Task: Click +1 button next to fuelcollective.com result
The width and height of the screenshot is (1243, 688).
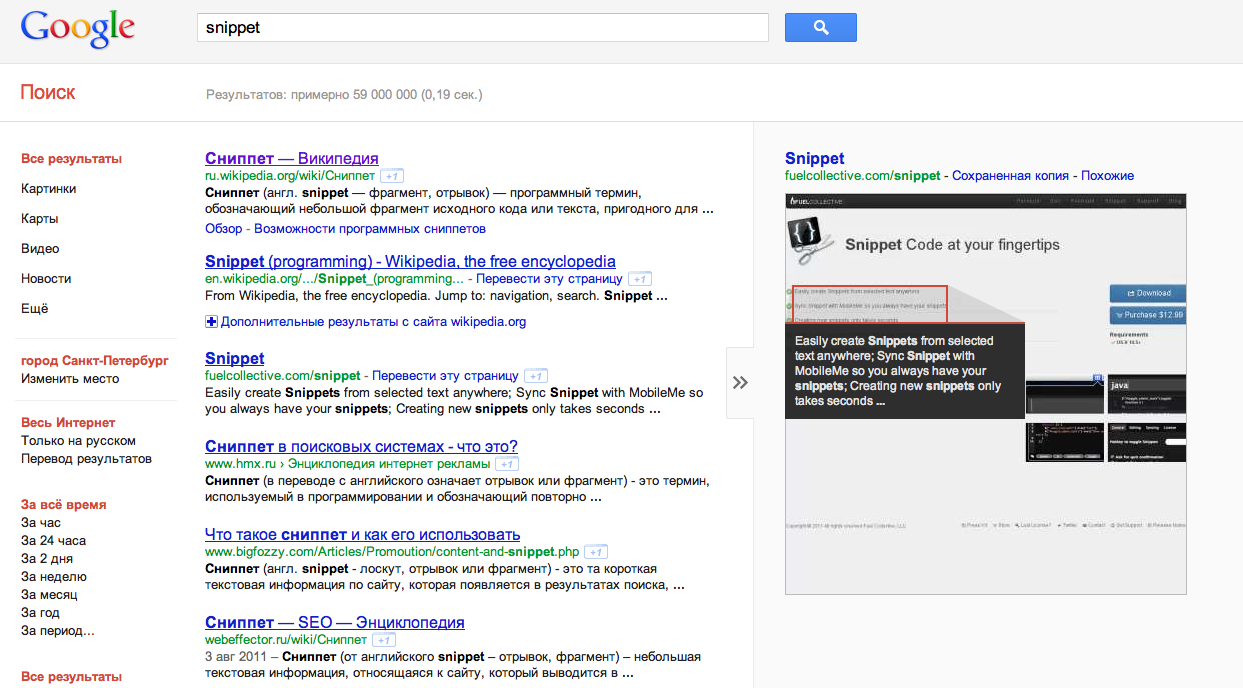Action: coord(536,376)
